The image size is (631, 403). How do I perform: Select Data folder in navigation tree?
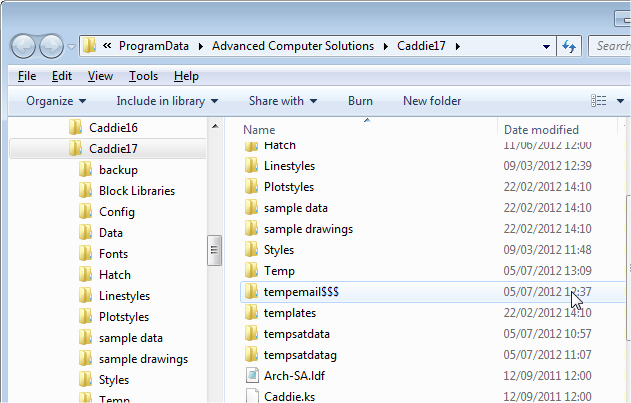coord(111,233)
